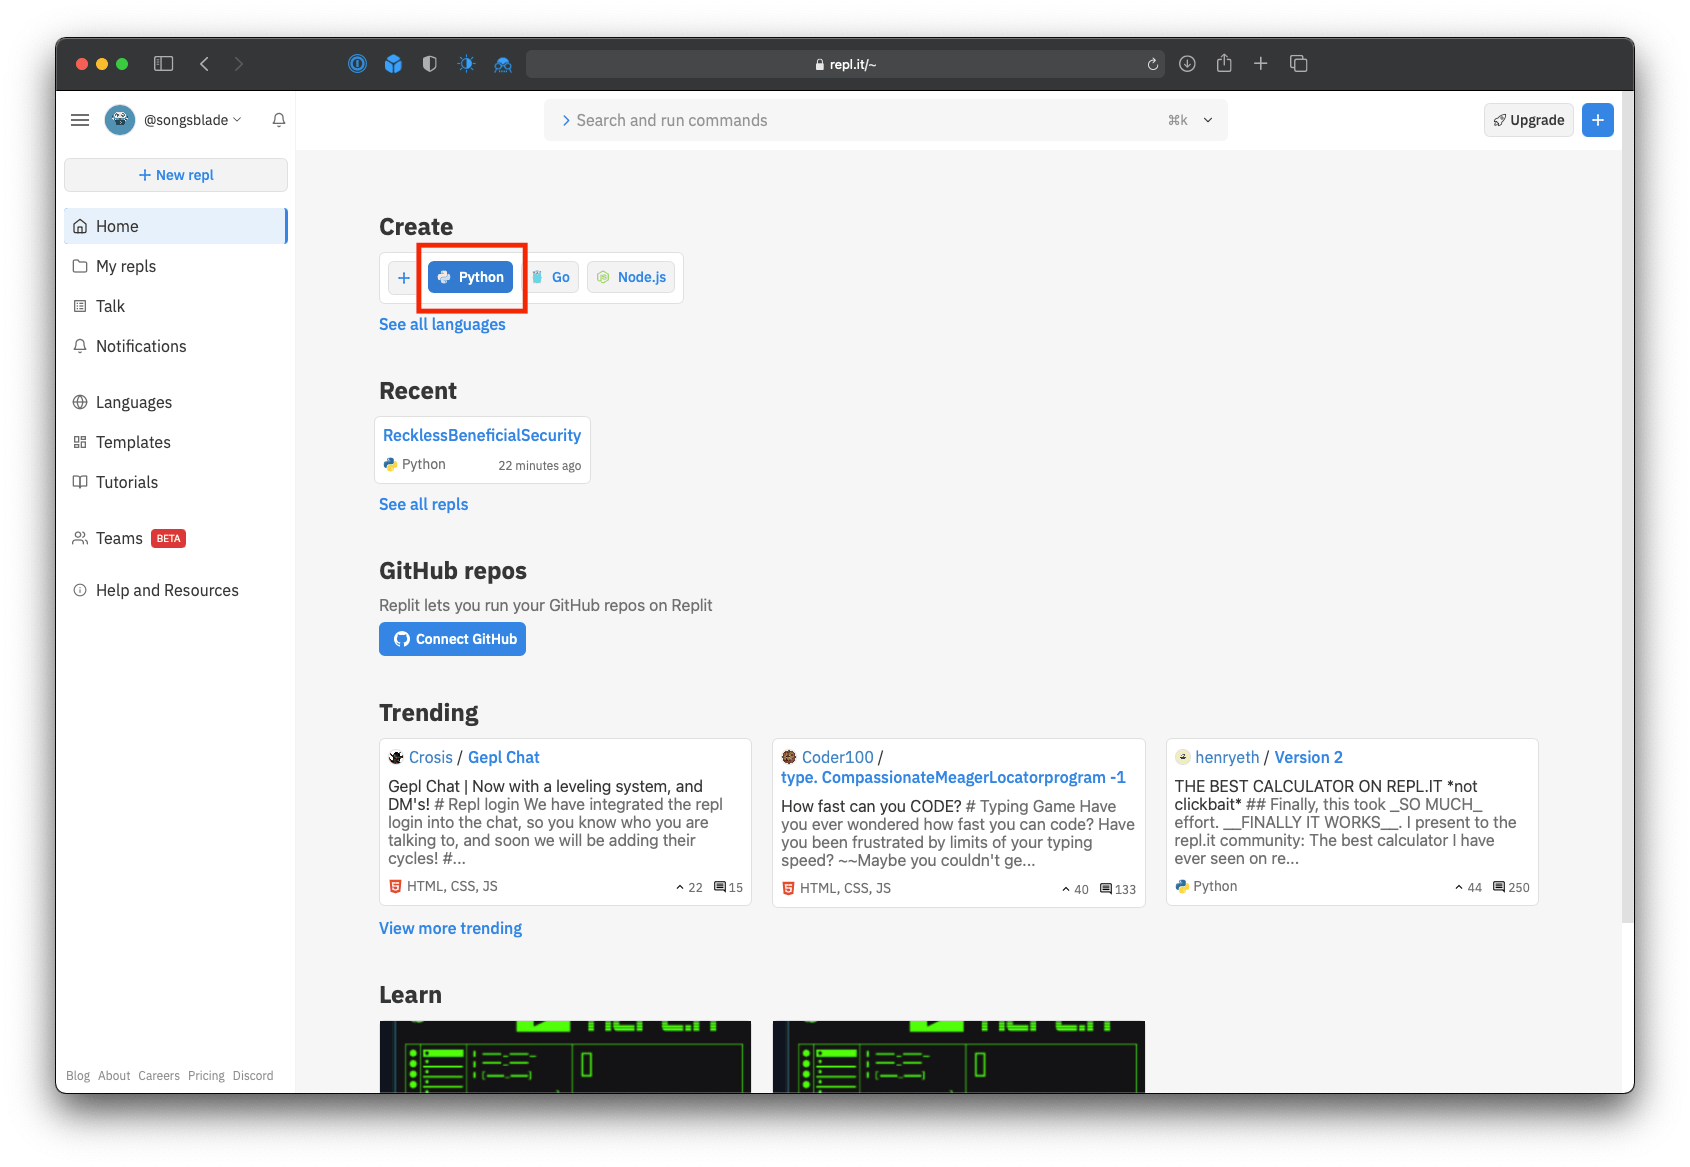1690x1167 pixels.
Task: Create a Python repl
Action: pos(471,278)
